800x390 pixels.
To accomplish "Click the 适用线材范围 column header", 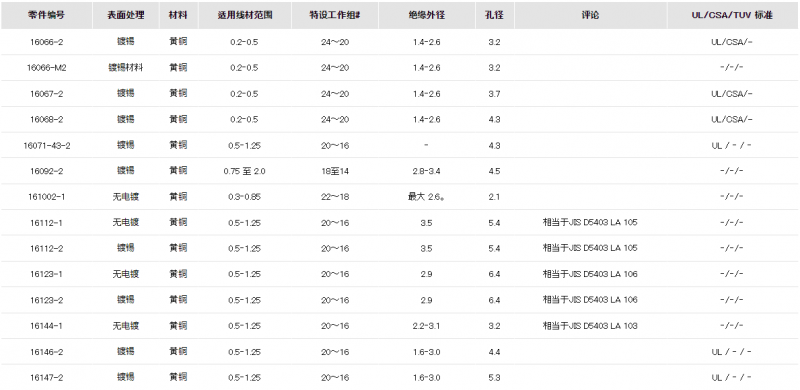I will [244, 15].
